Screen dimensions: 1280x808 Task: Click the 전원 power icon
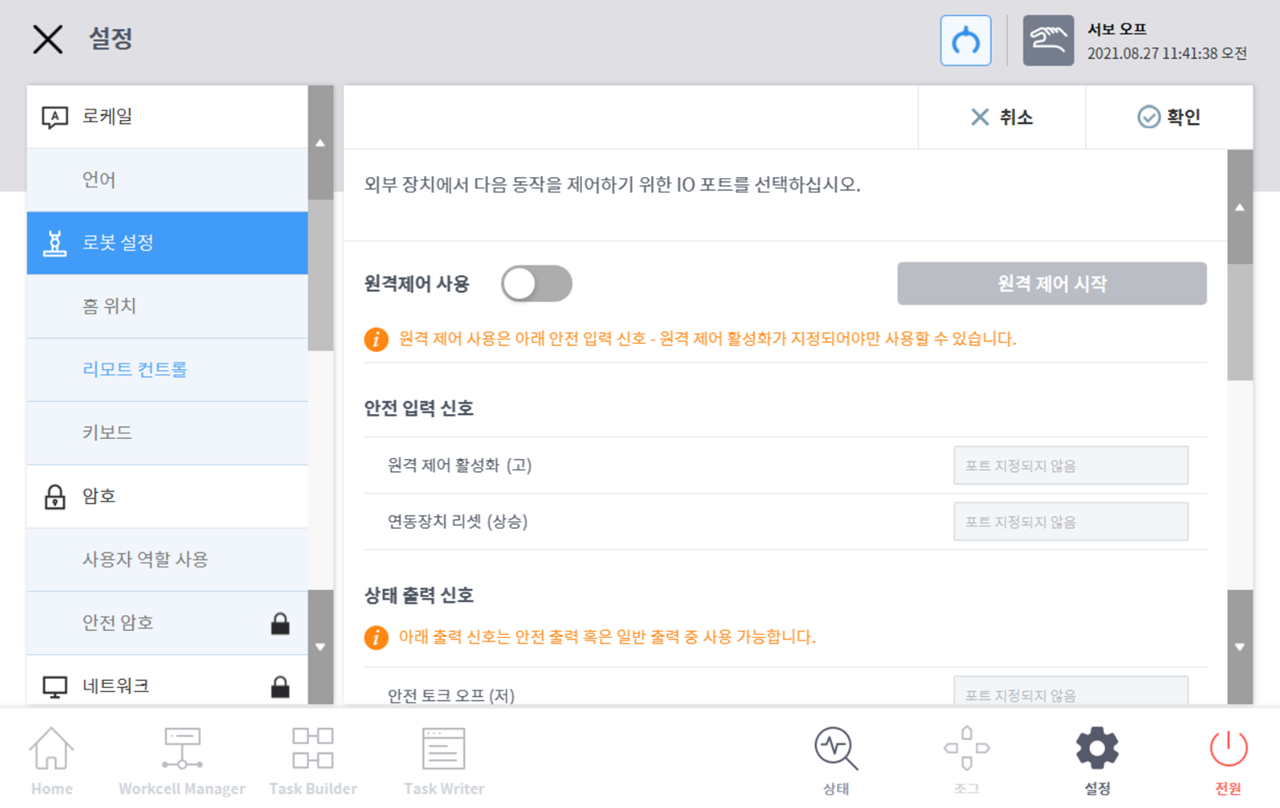(x=1227, y=758)
